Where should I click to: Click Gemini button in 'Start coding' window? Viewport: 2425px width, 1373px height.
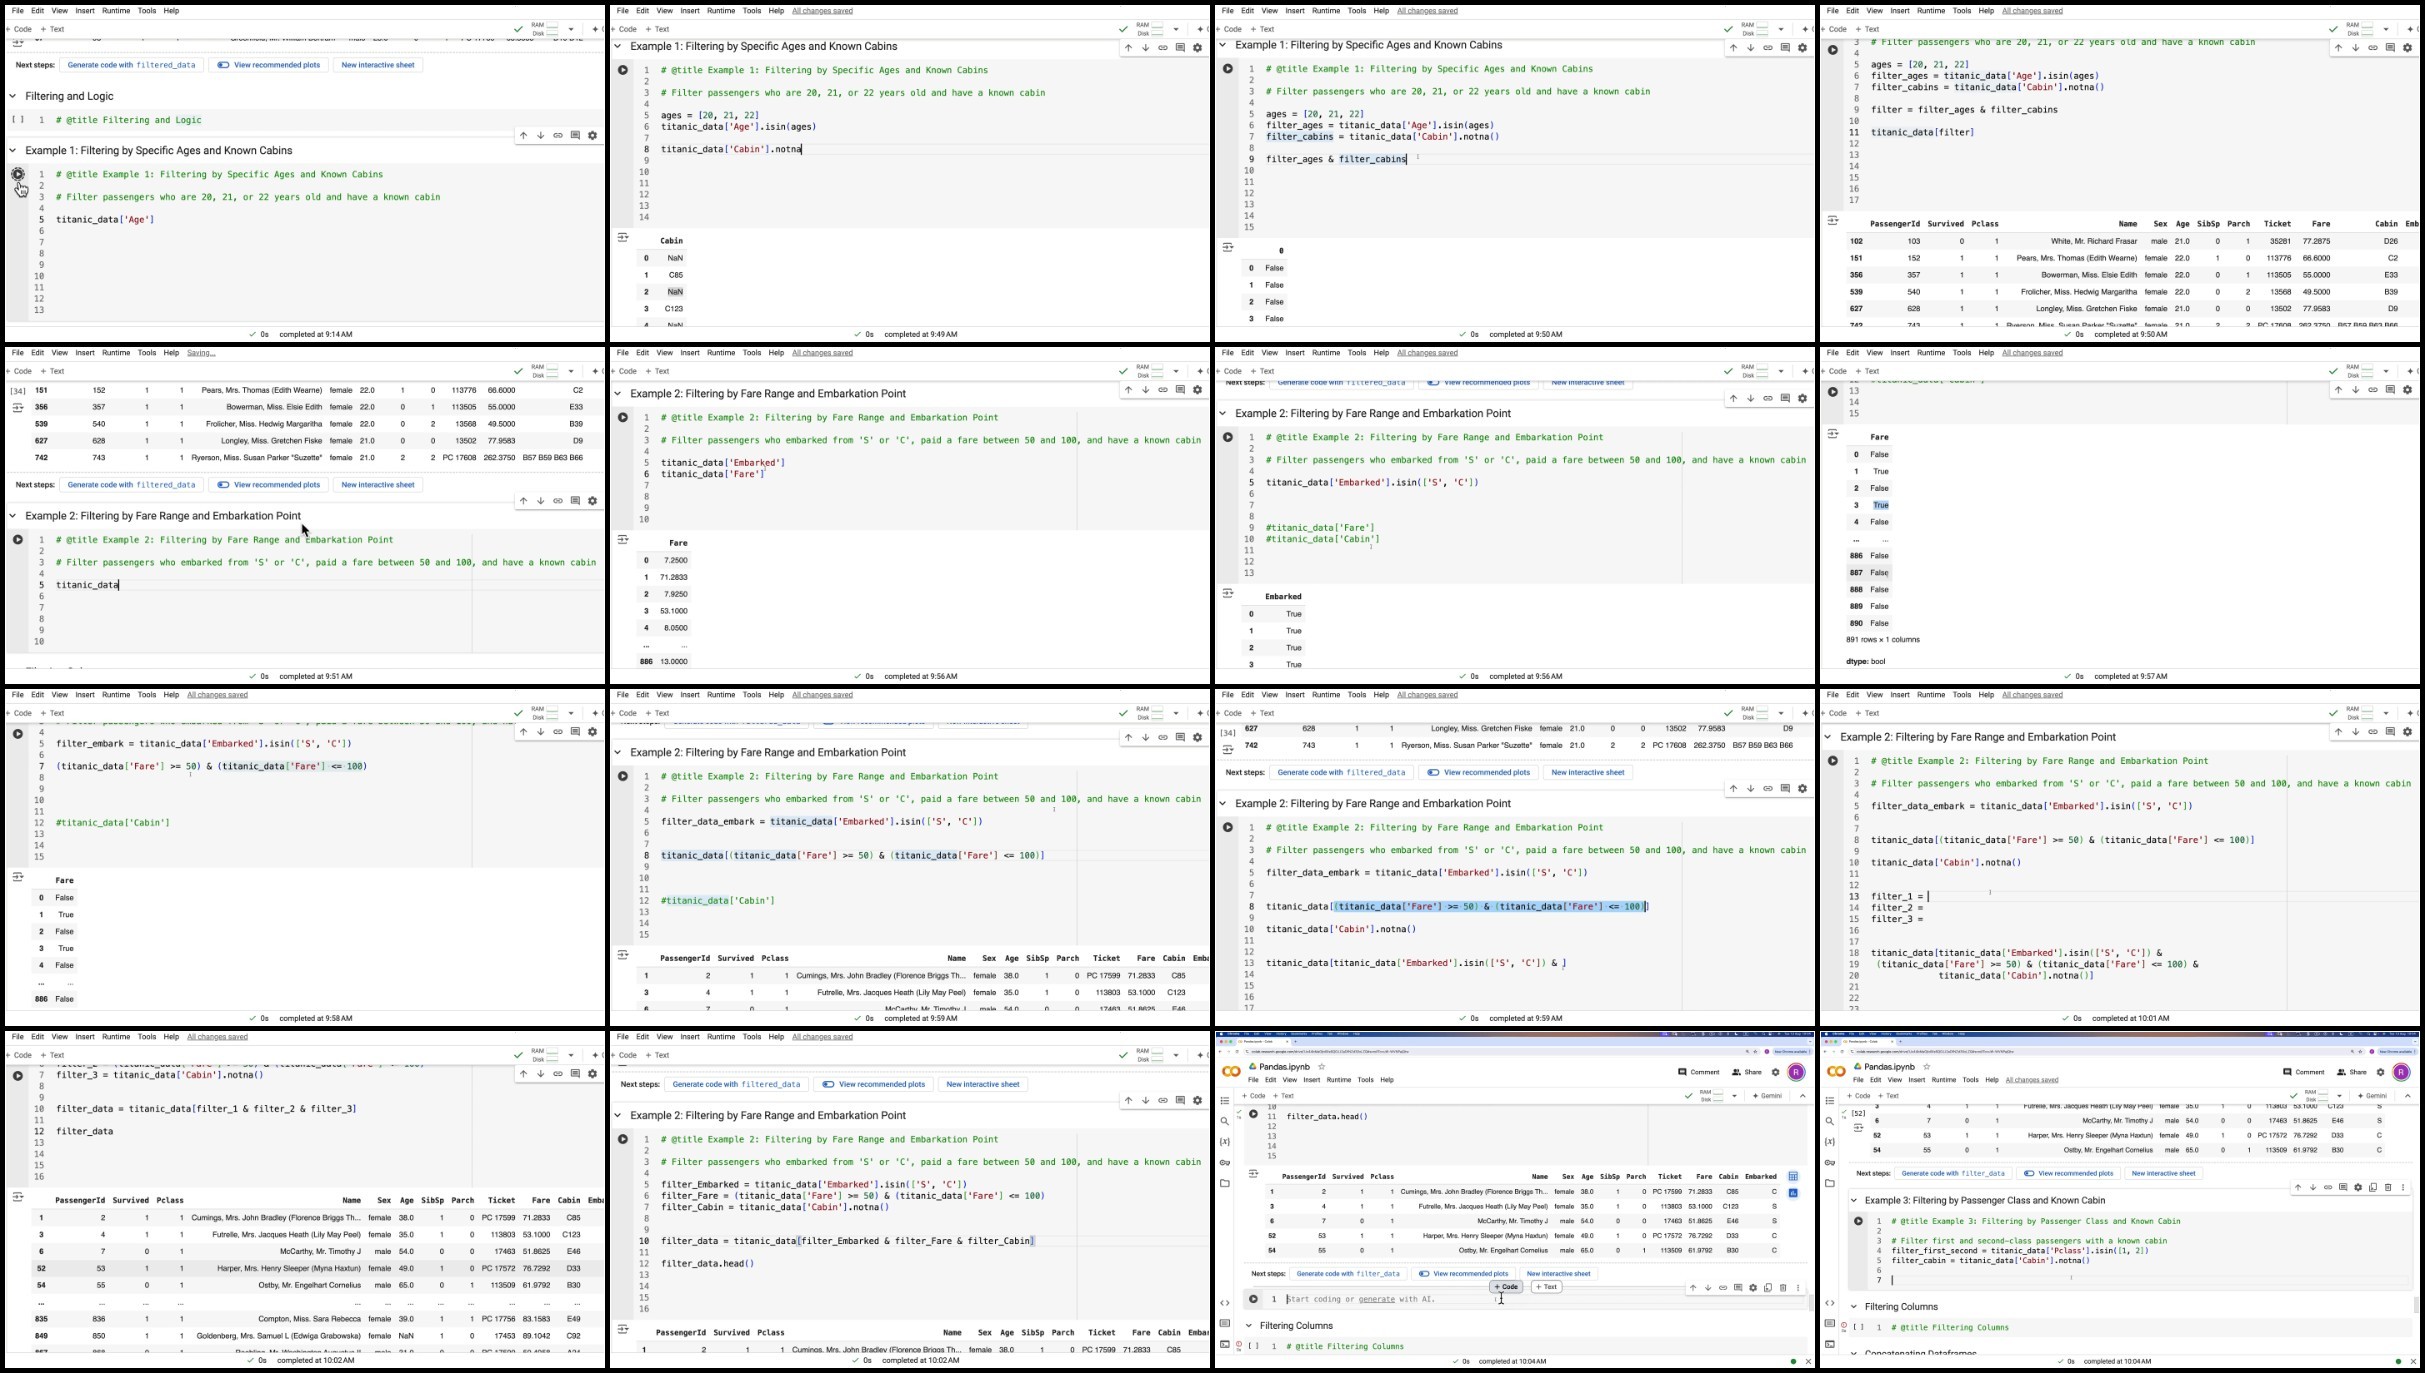click(1768, 1096)
